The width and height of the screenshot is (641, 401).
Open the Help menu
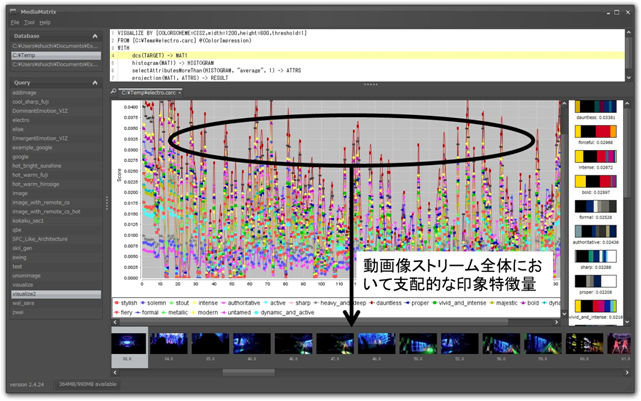46,21
